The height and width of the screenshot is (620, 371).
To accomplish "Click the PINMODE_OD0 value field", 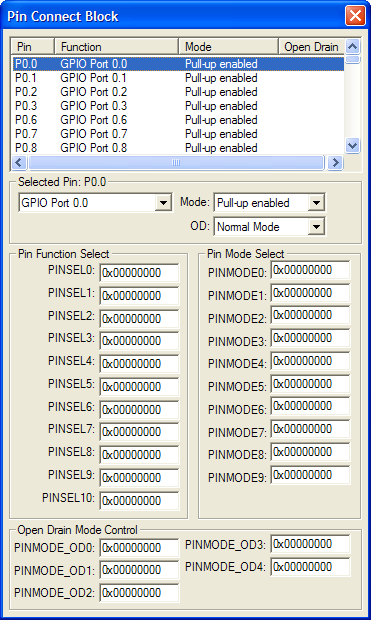I will tap(139, 548).
